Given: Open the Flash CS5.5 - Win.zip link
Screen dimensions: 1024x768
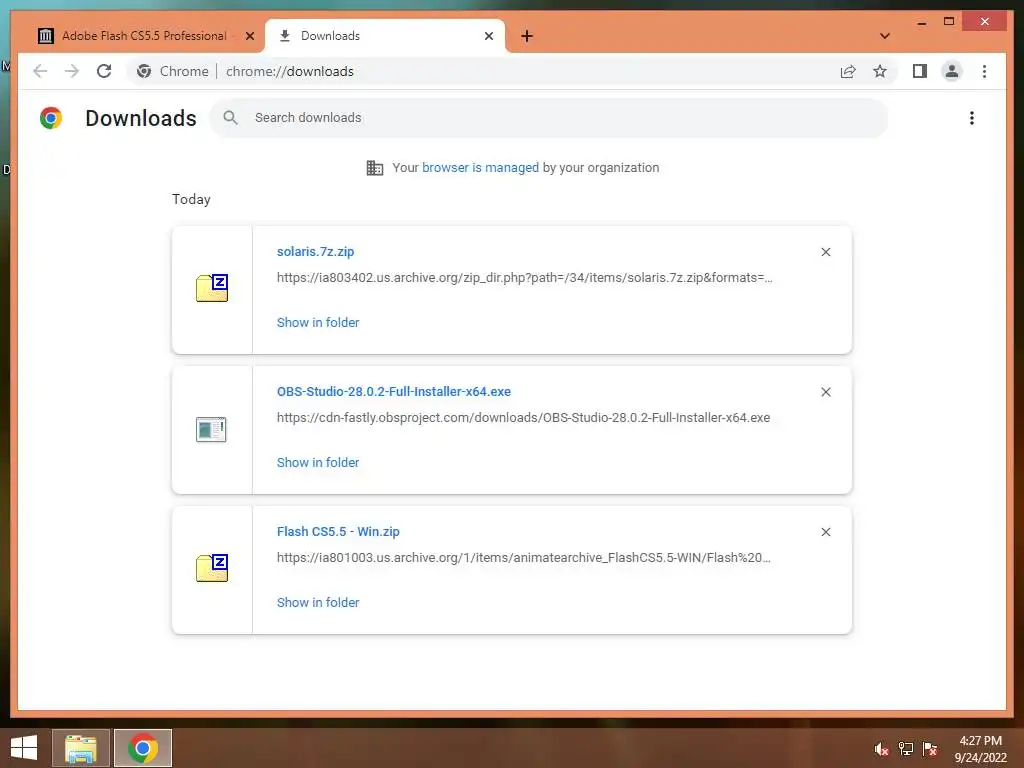Looking at the screenshot, I should pos(338,532).
